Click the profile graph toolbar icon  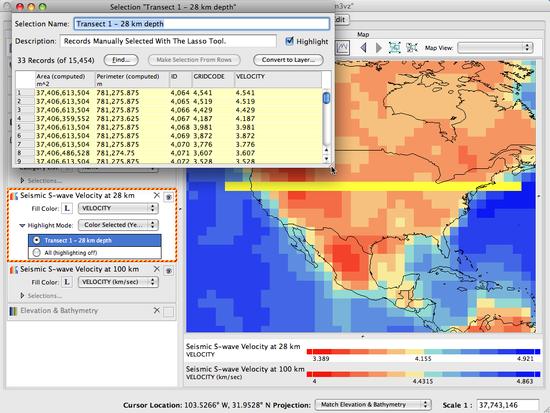pos(342,47)
